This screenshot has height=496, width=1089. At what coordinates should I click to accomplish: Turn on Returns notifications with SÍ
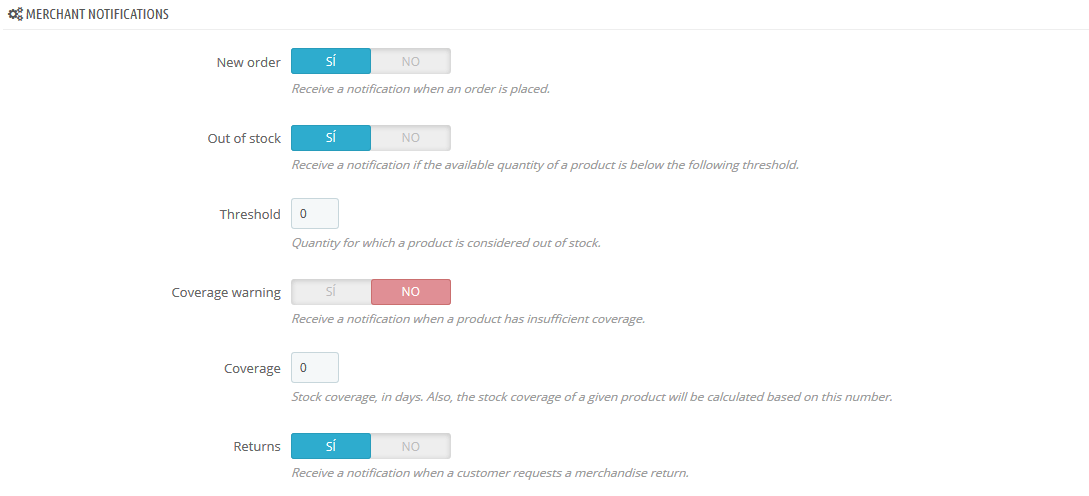point(331,446)
